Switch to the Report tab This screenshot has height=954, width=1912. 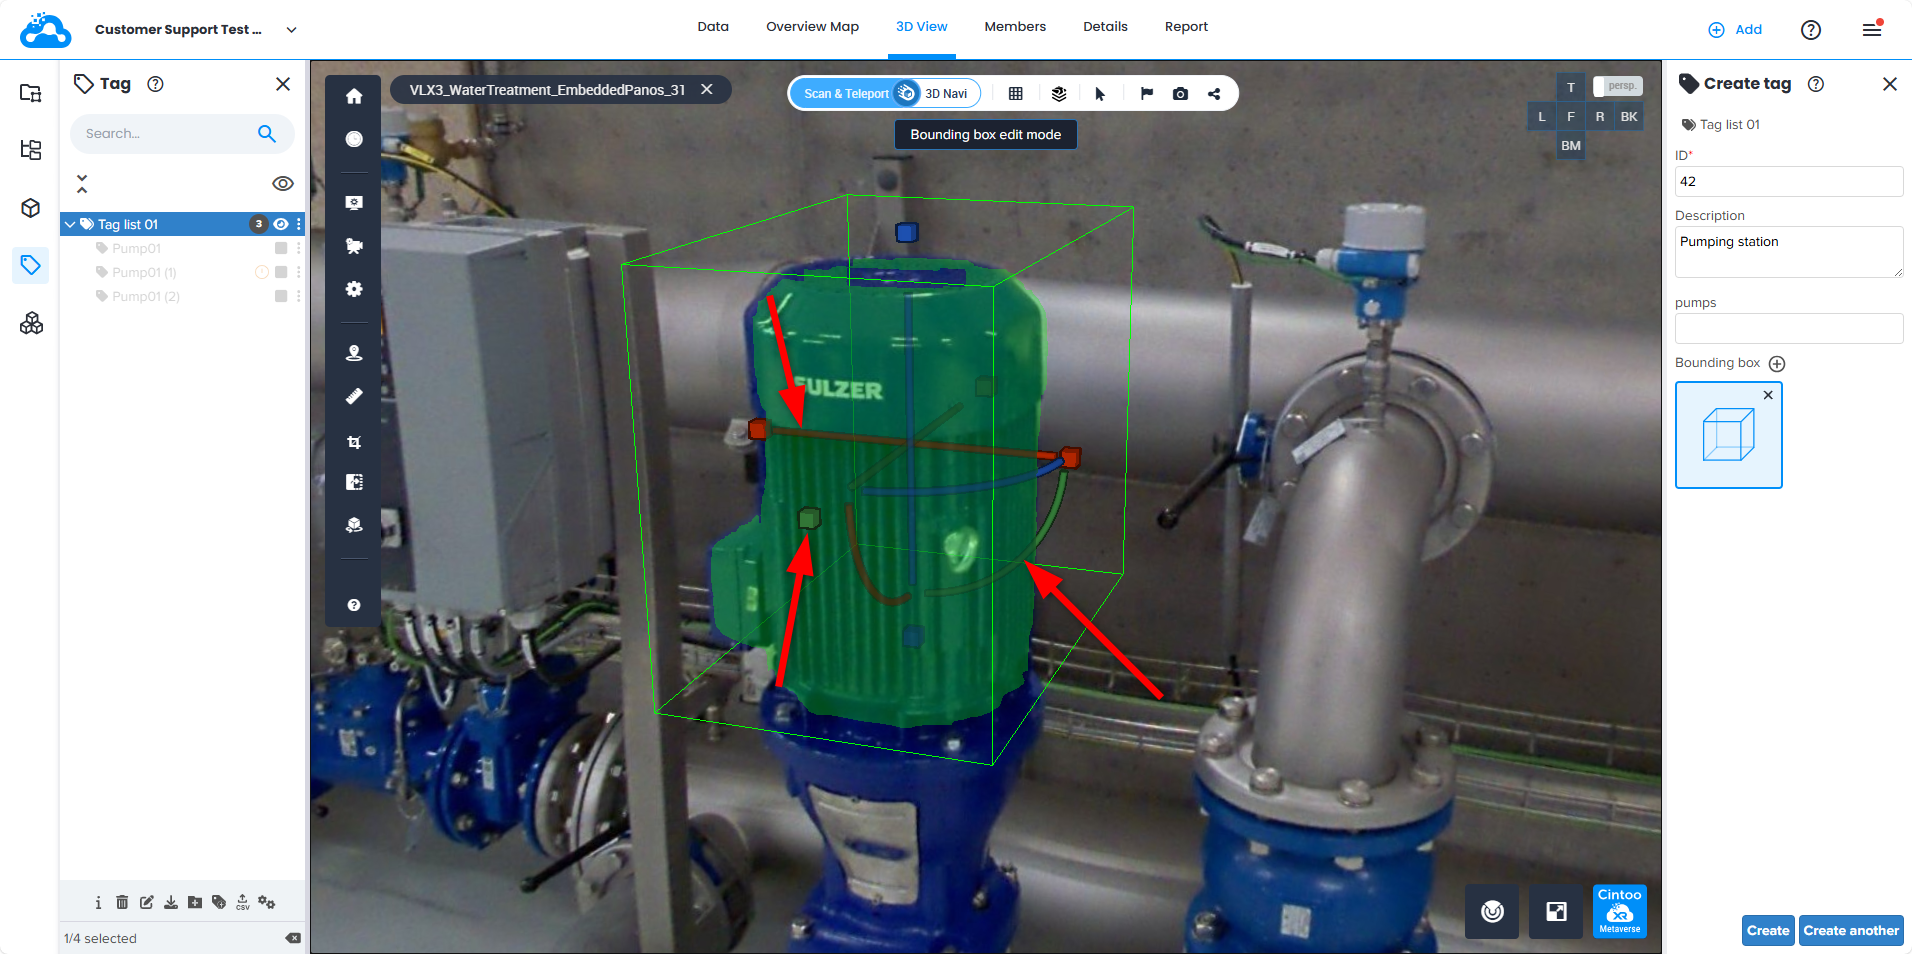click(1186, 27)
